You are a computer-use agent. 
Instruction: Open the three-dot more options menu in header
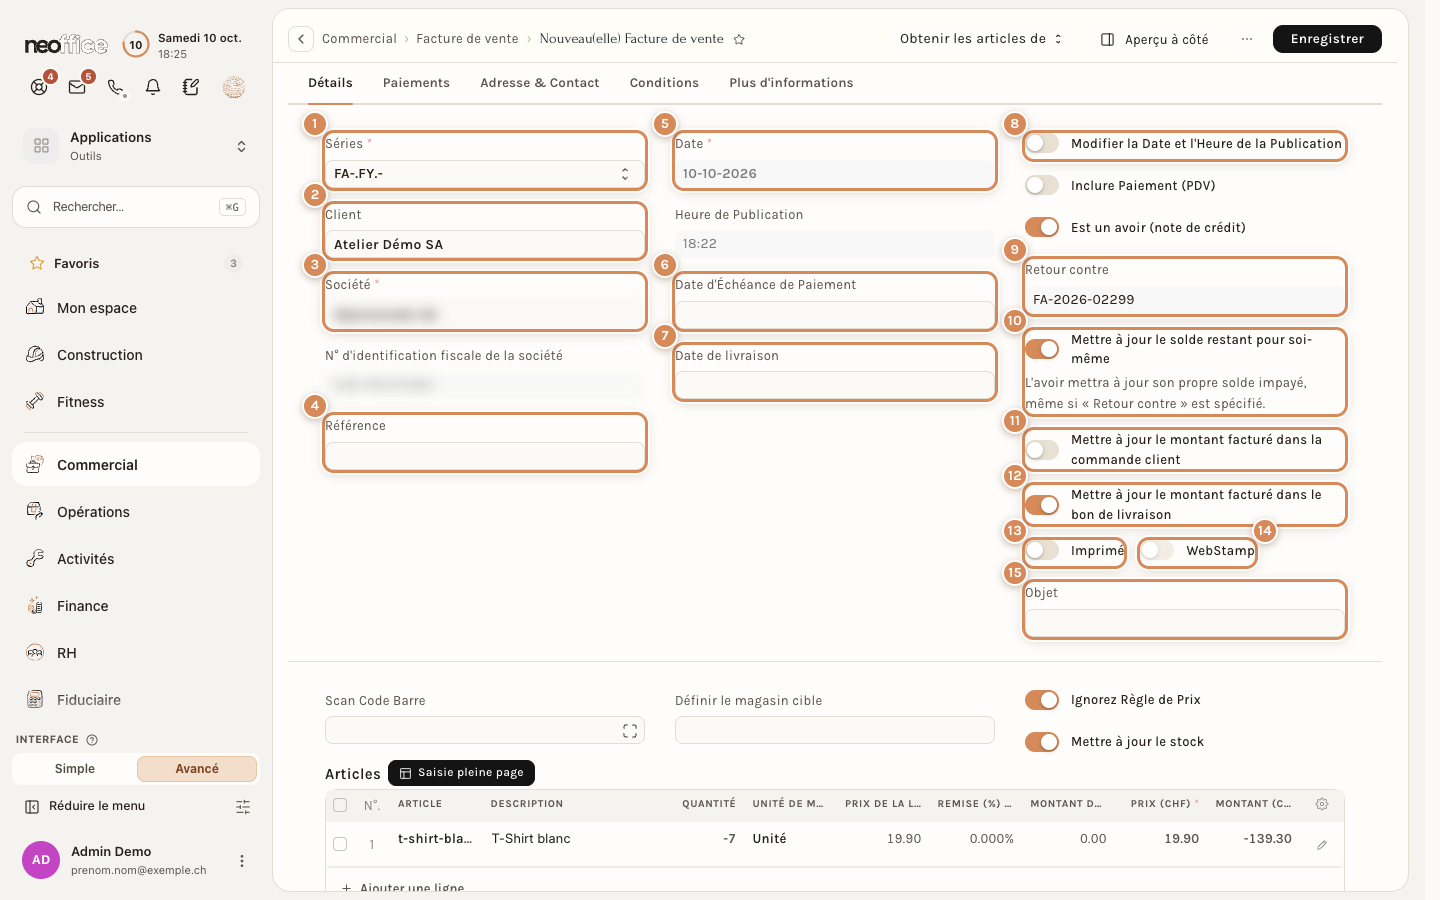pos(1247,39)
